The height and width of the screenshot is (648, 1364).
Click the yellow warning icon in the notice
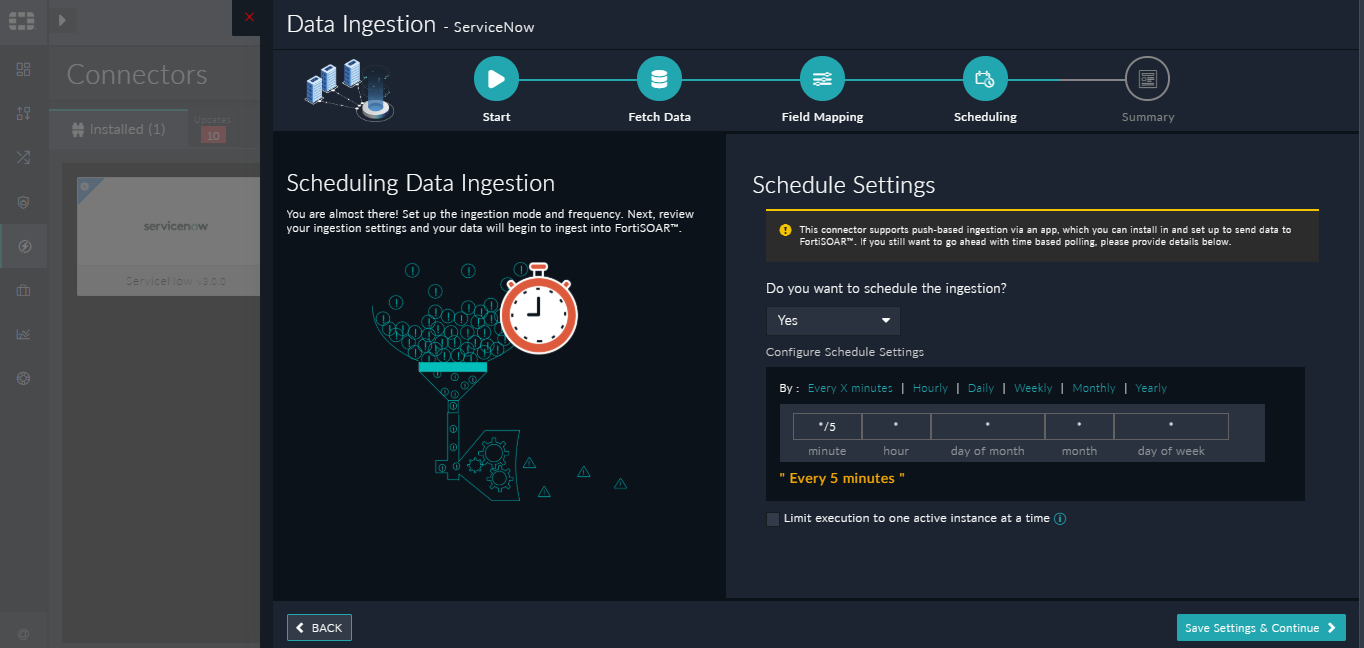click(x=785, y=230)
